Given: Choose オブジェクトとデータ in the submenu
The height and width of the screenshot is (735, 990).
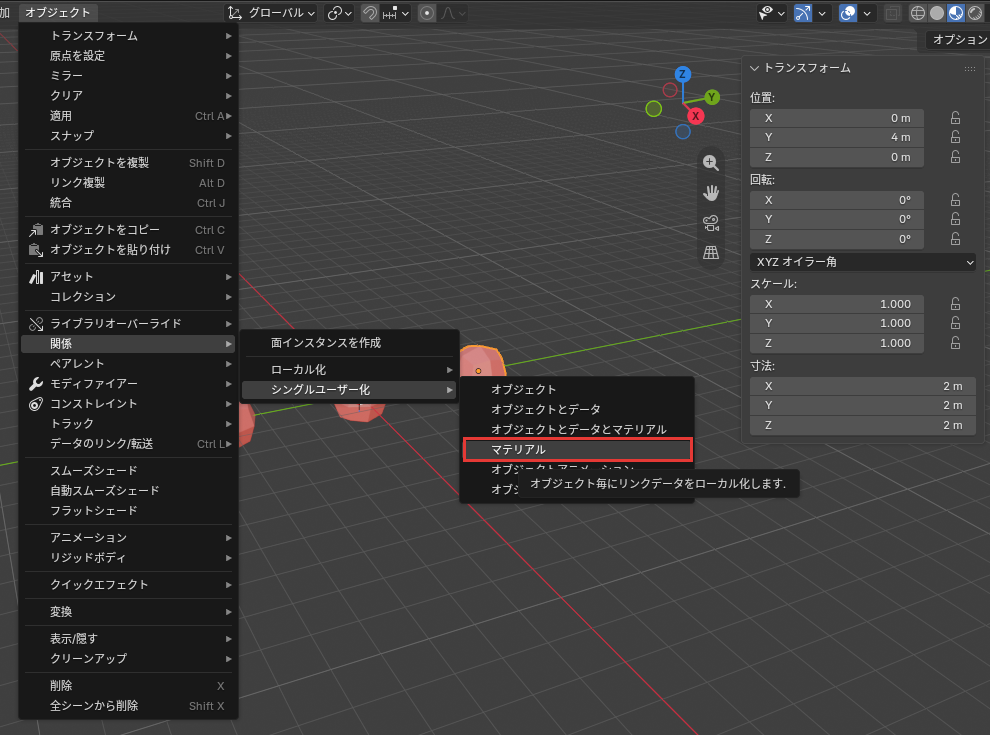Looking at the screenshot, I should [x=578, y=409].
